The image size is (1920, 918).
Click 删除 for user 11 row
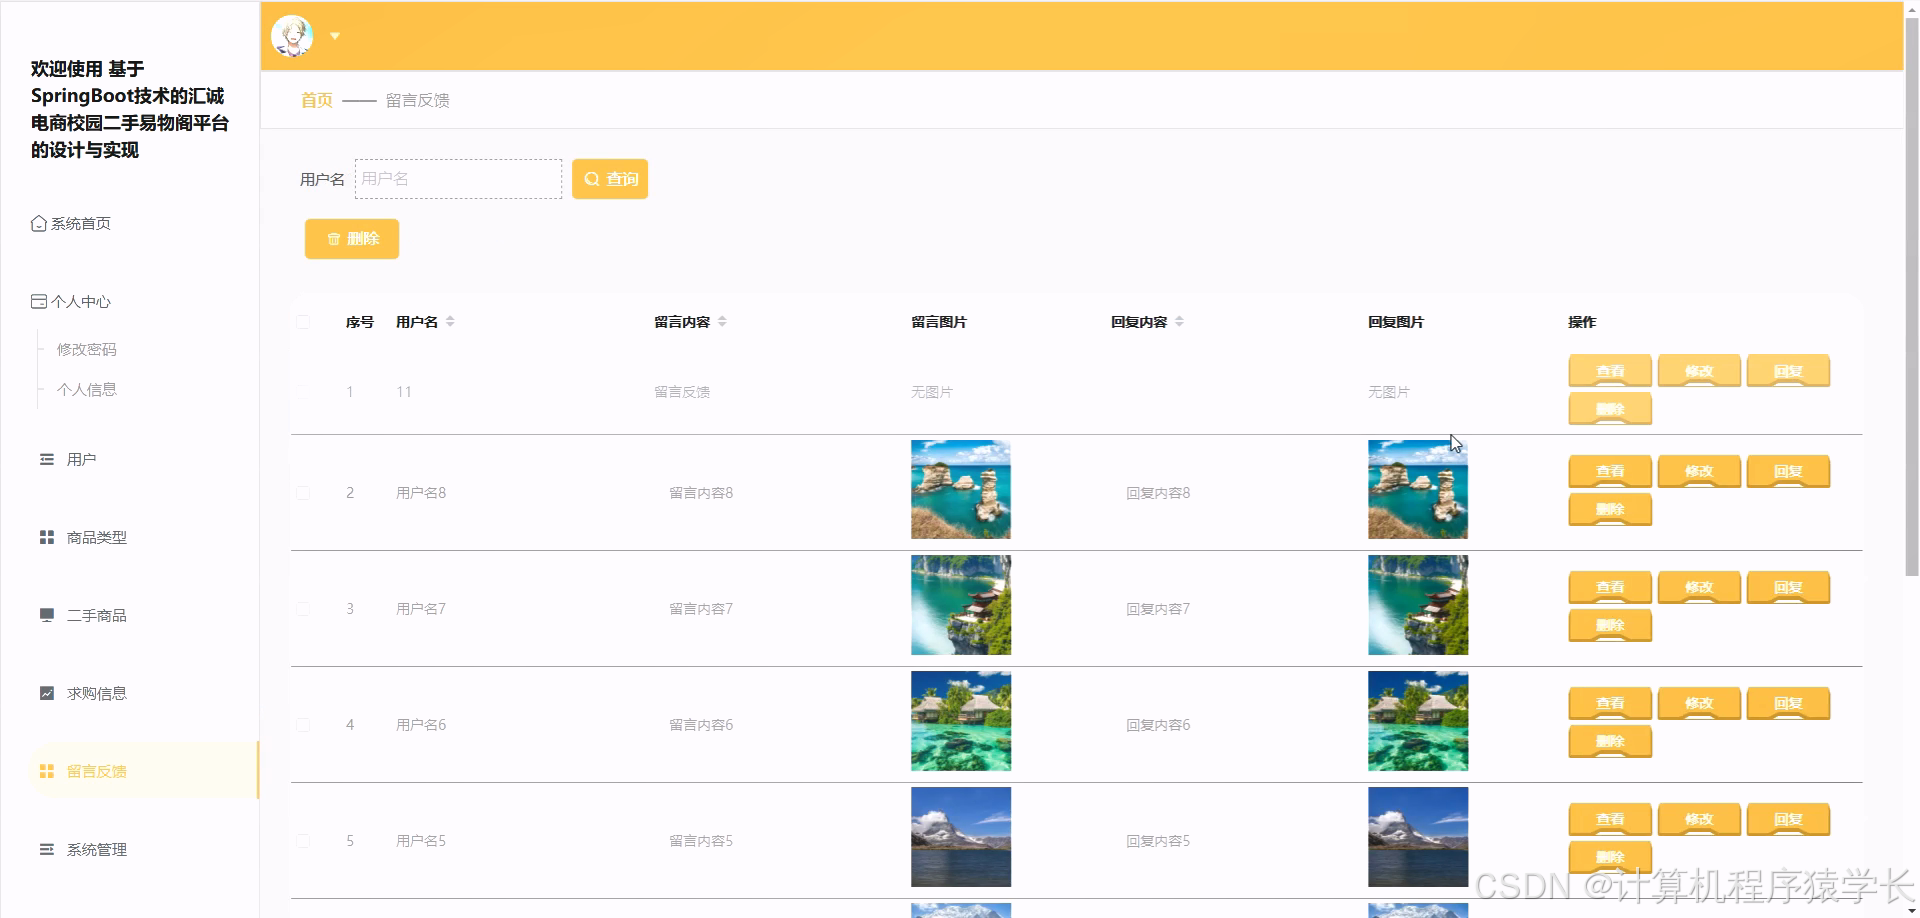[1610, 409]
